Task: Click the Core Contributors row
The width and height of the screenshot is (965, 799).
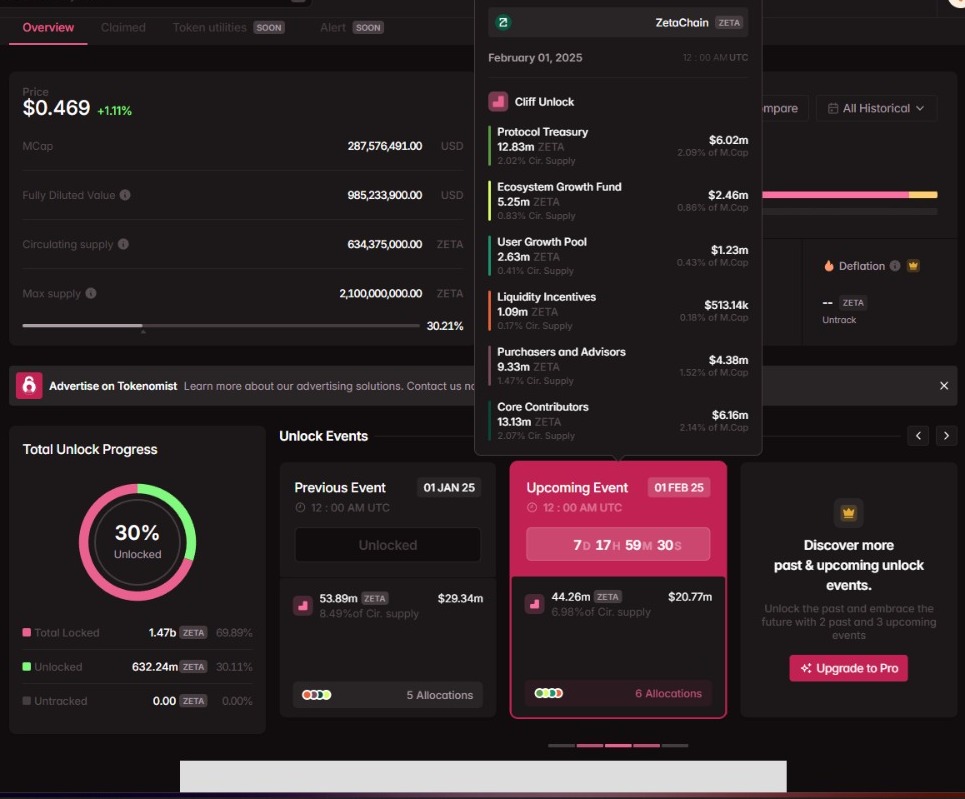Action: click(x=619, y=421)
